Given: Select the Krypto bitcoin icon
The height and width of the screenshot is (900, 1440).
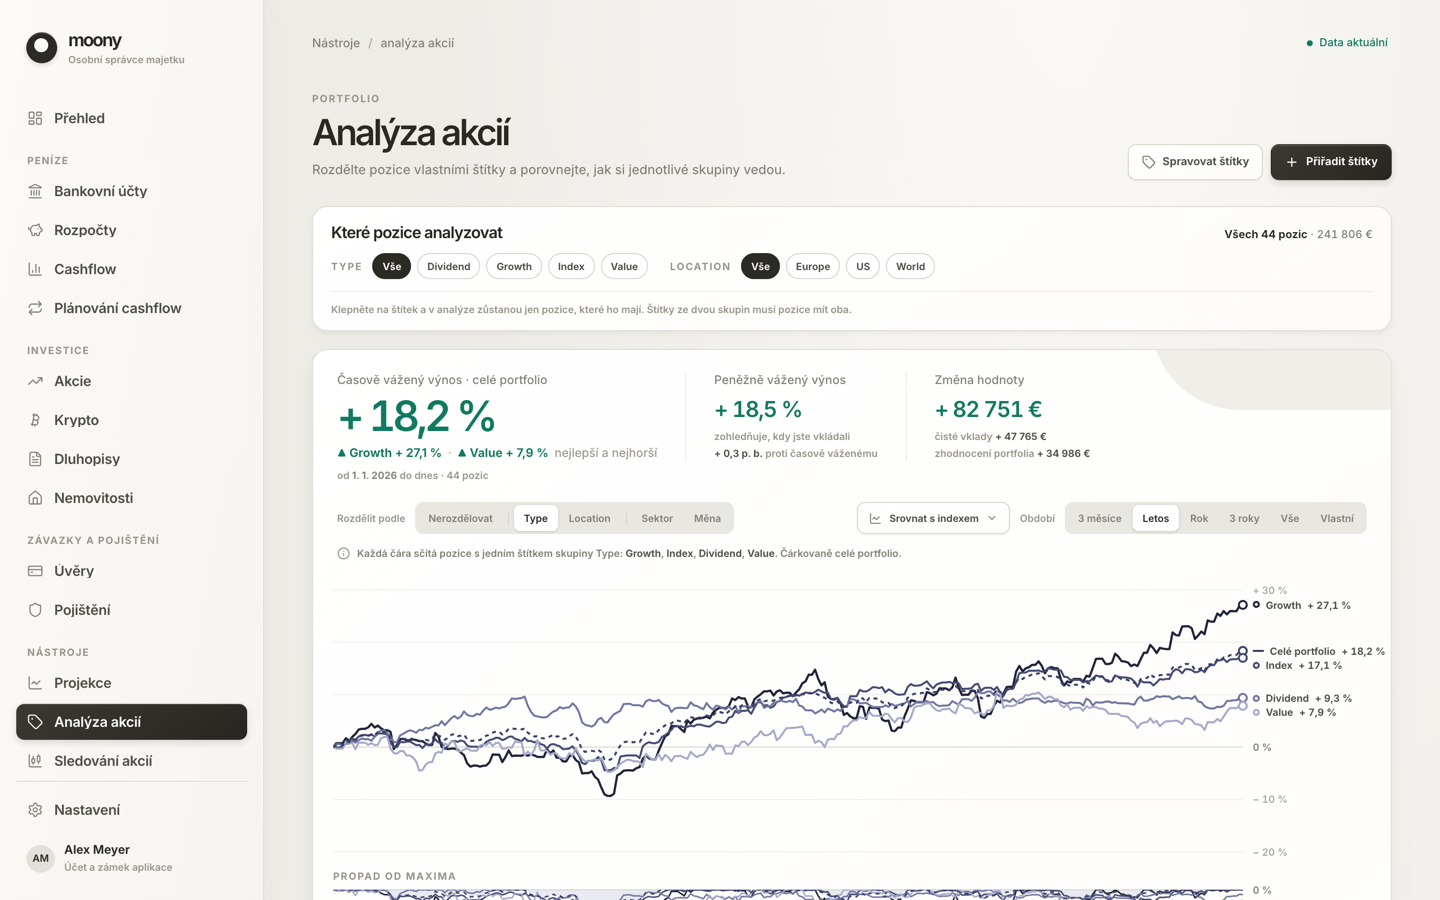Looking at the screenshot, I should point(35,420).
